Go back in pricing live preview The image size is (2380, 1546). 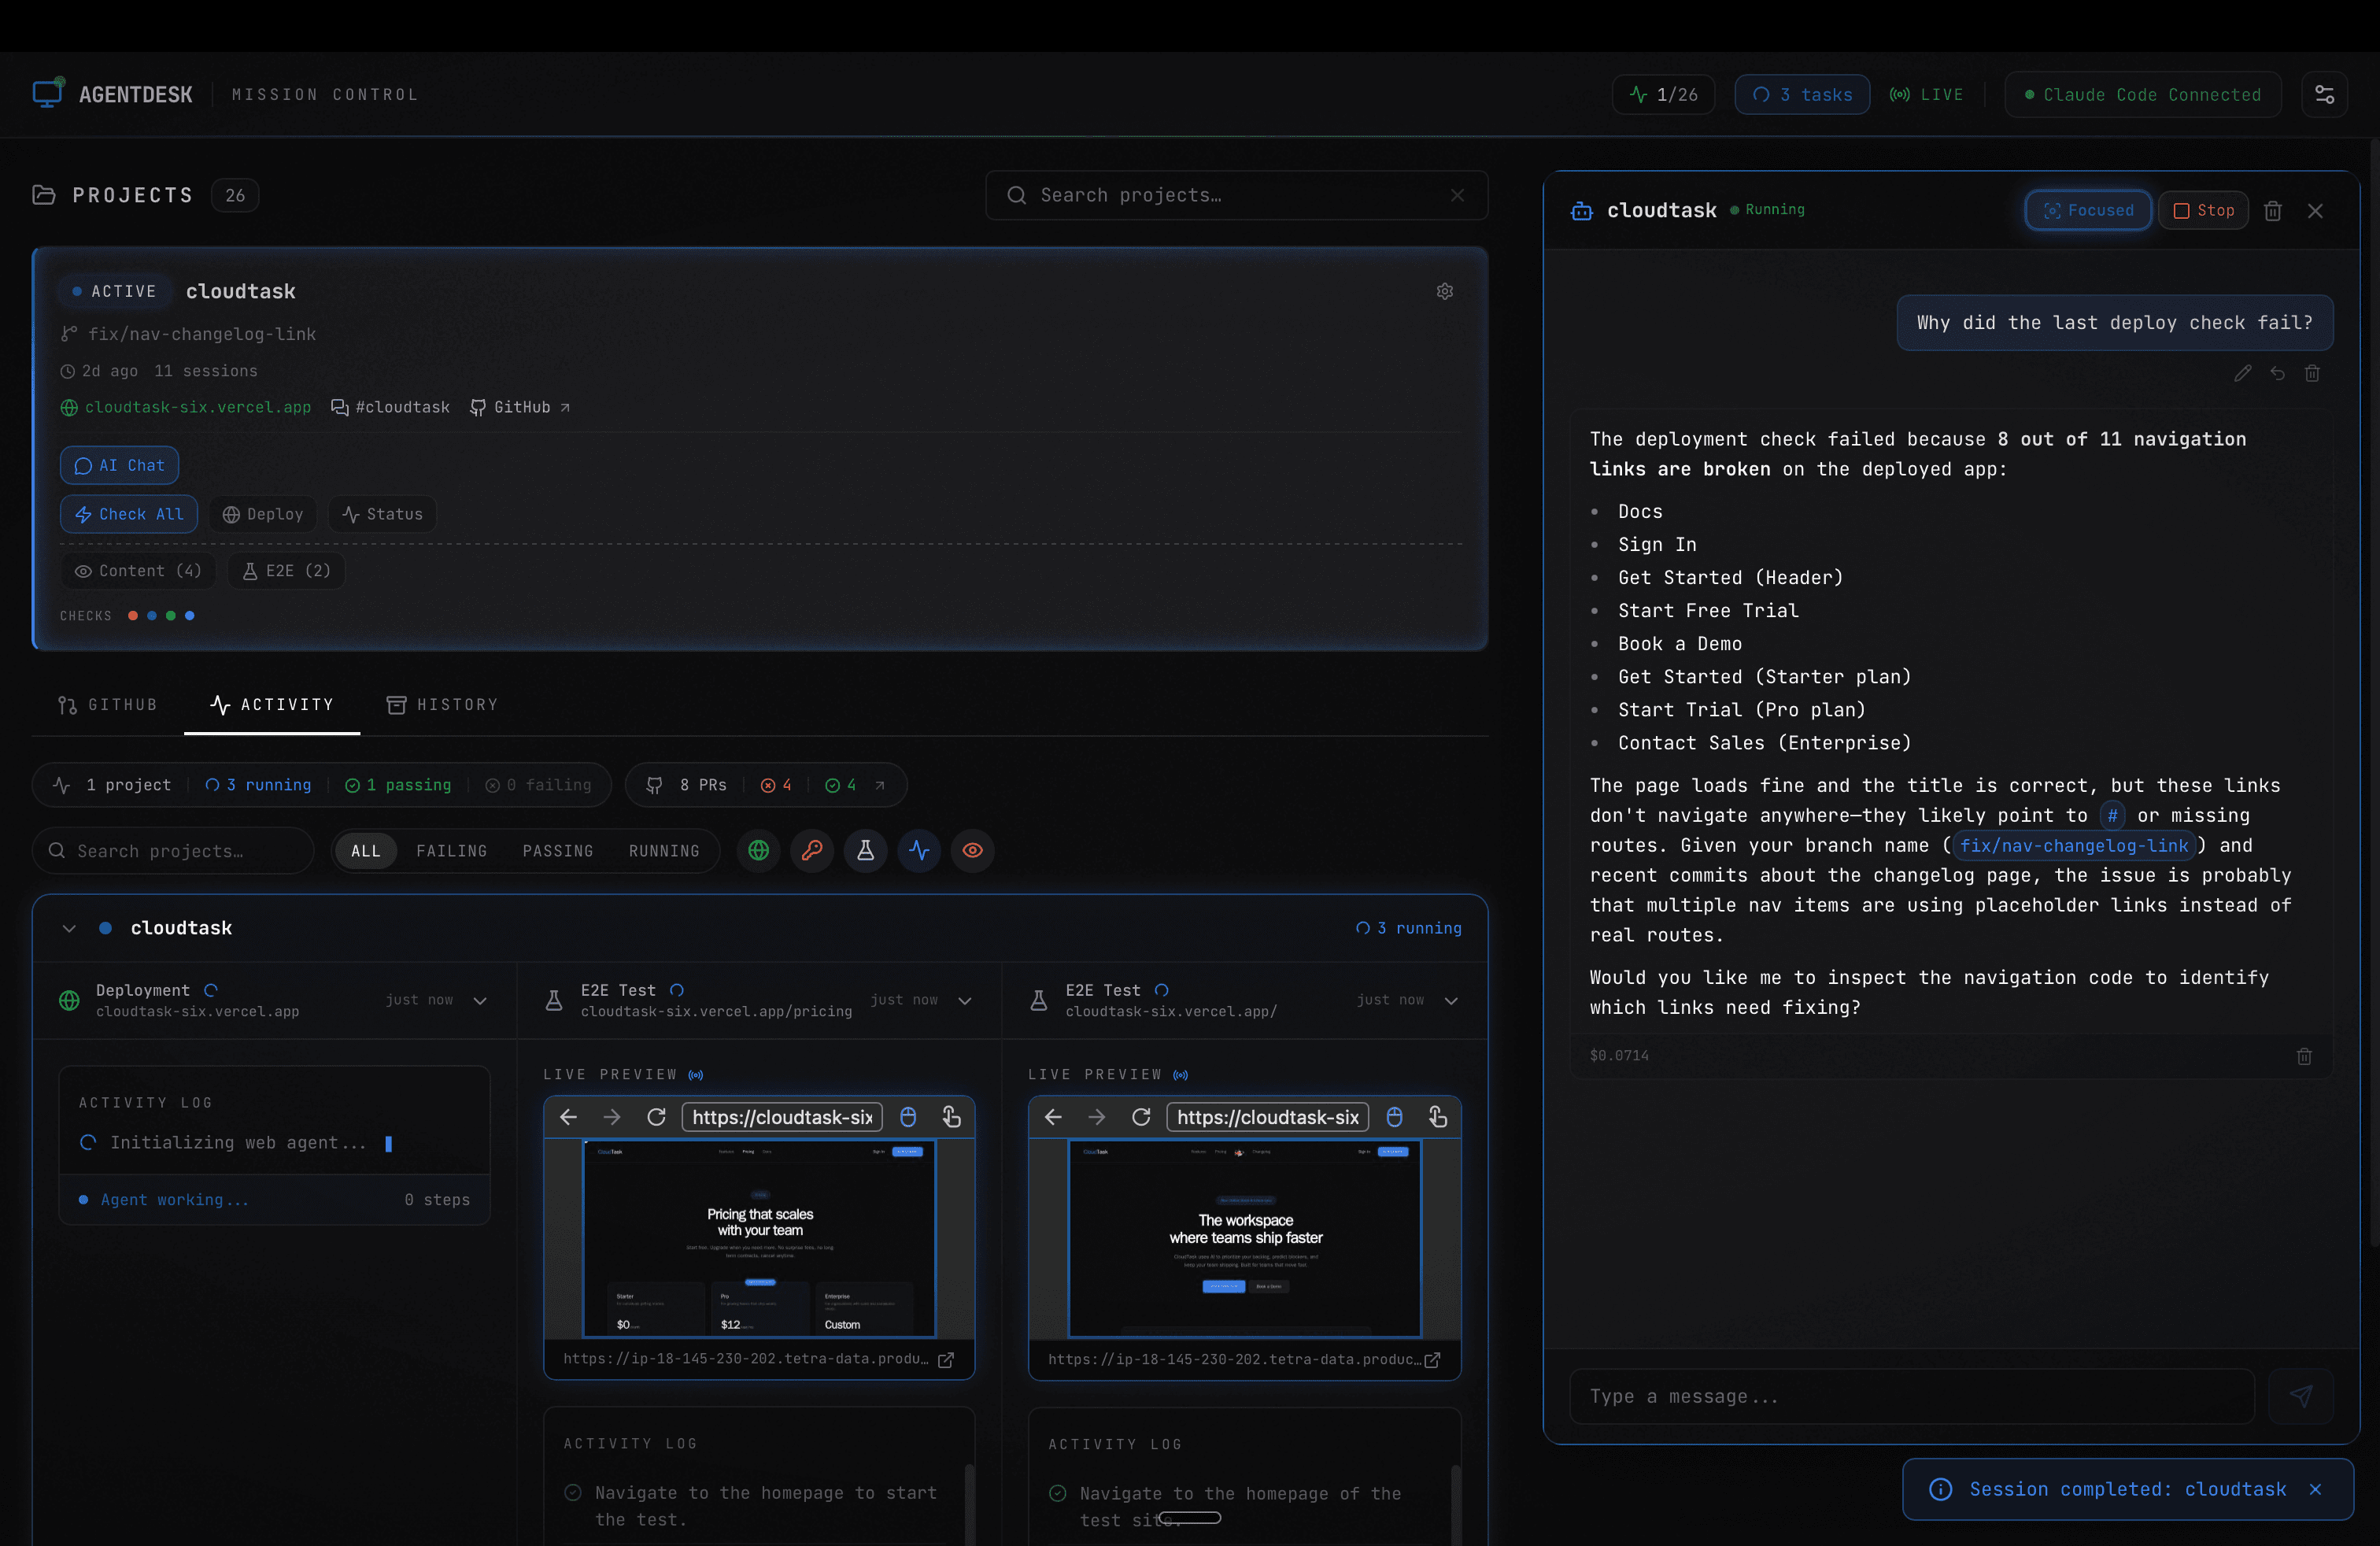coord(568,1117)
